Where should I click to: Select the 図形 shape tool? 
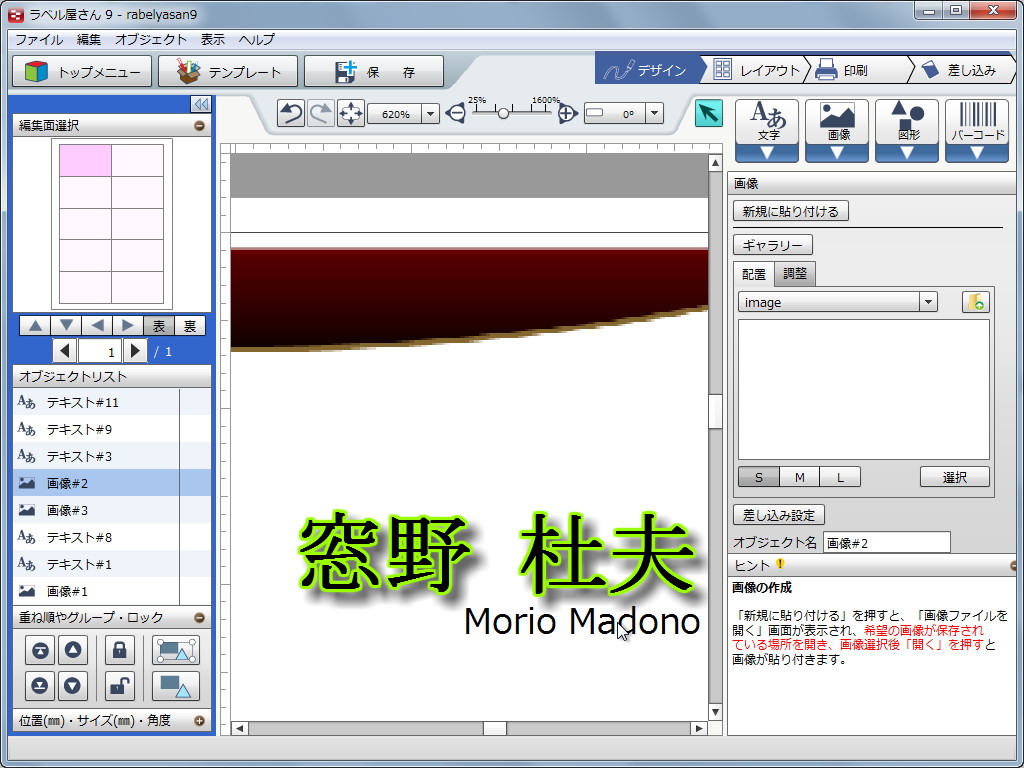click(906, 122)
